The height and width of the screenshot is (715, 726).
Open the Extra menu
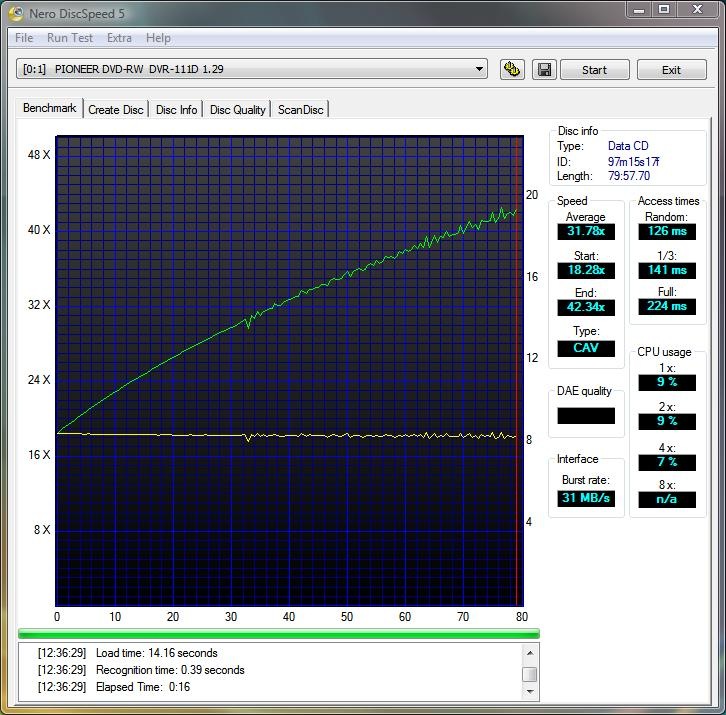coord(119,38)
